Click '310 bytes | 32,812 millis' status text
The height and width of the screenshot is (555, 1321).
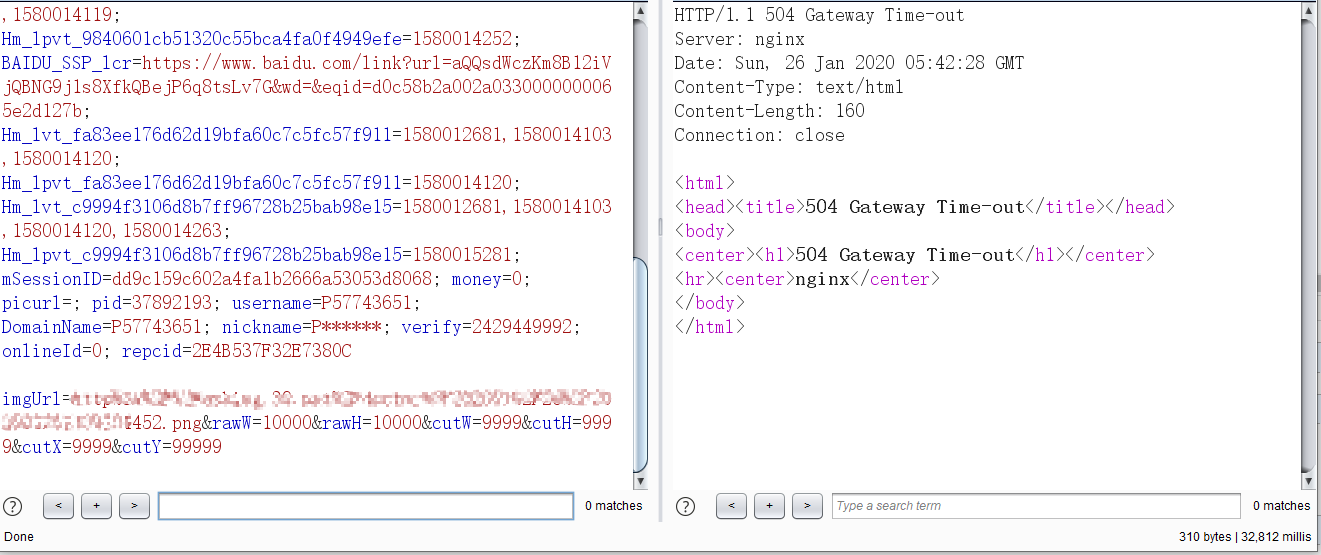pyautogui.click(x=1244, y=537)
